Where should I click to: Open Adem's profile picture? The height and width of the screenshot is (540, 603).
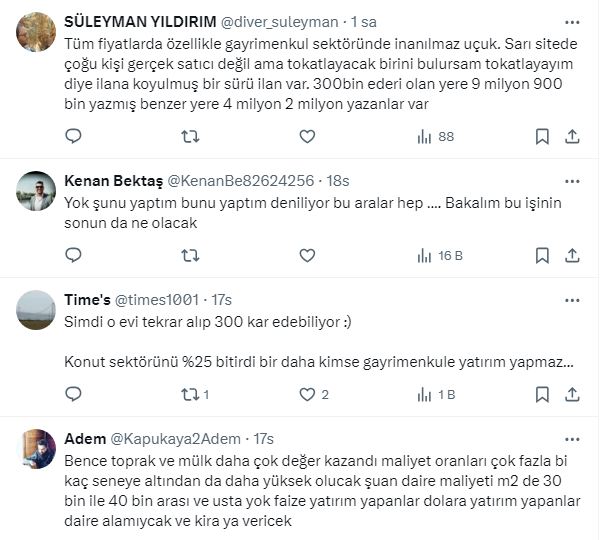(37, 448)
